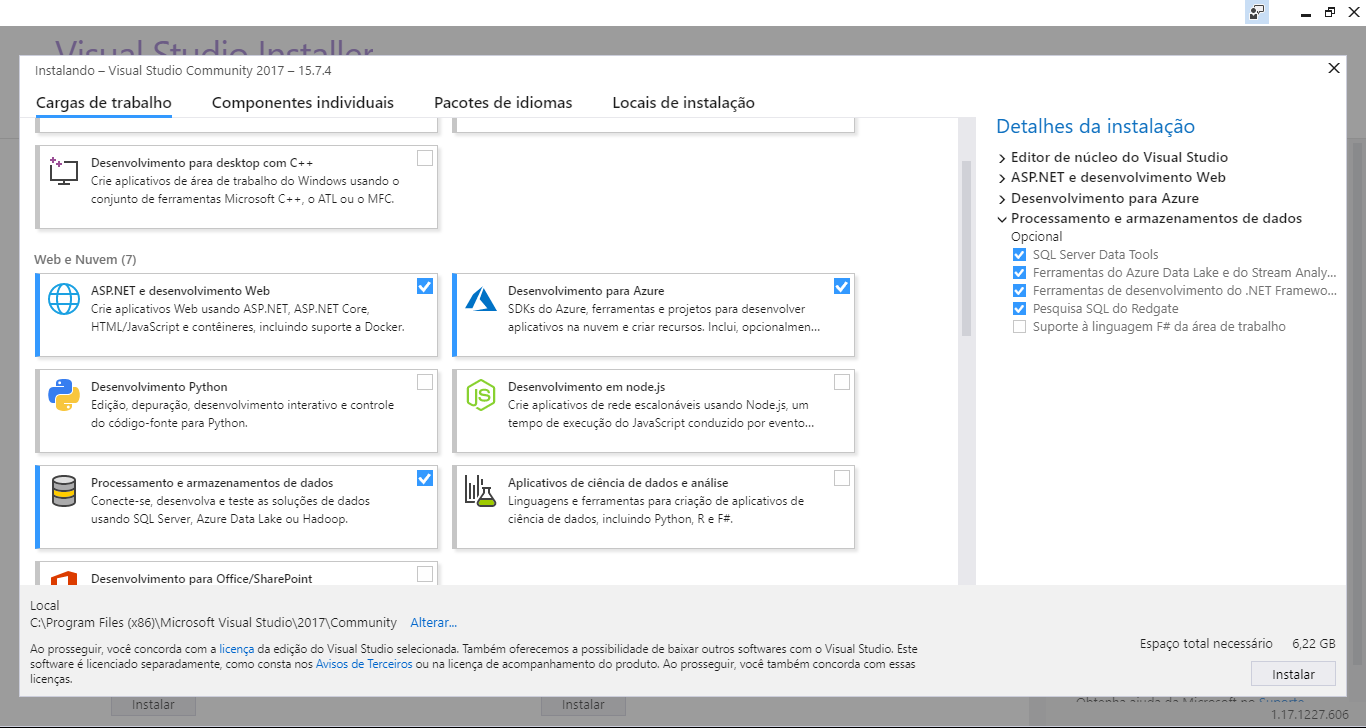Click the C++ desktop development workload icon
This screenshot has height=728, width=1366.
pos(63,171)
